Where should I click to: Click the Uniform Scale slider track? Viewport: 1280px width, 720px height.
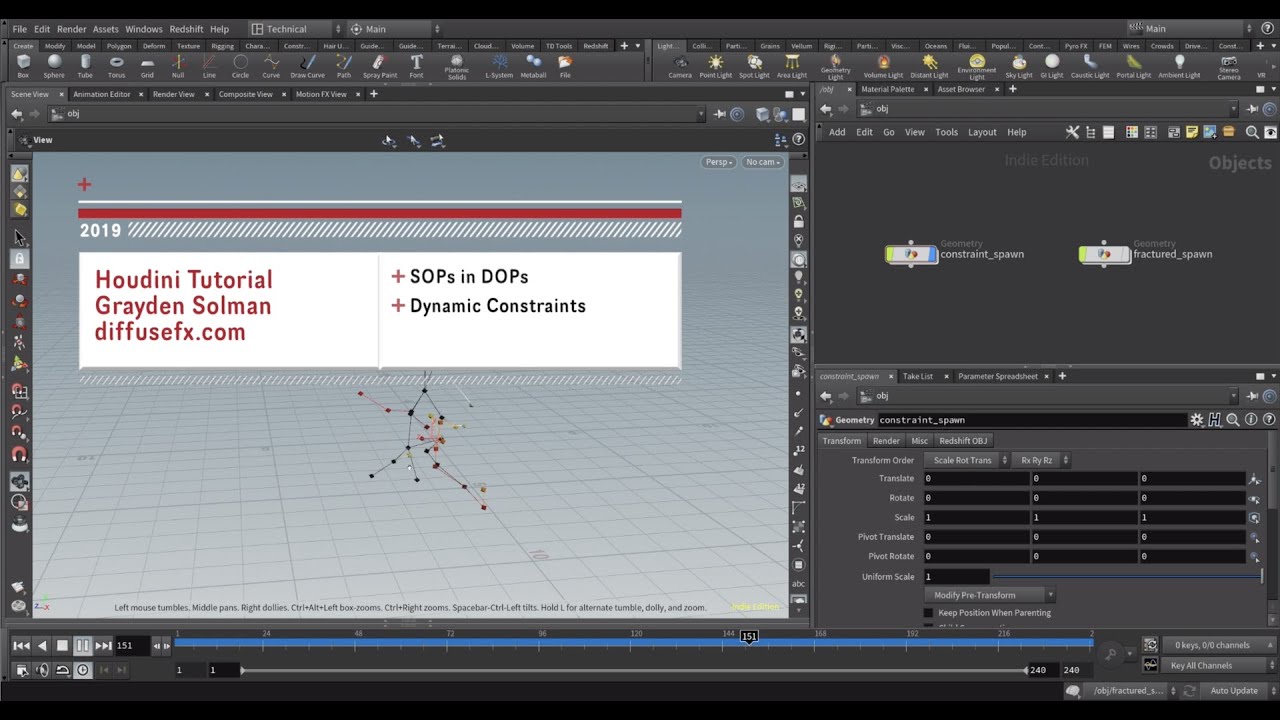coord(1127,577)
